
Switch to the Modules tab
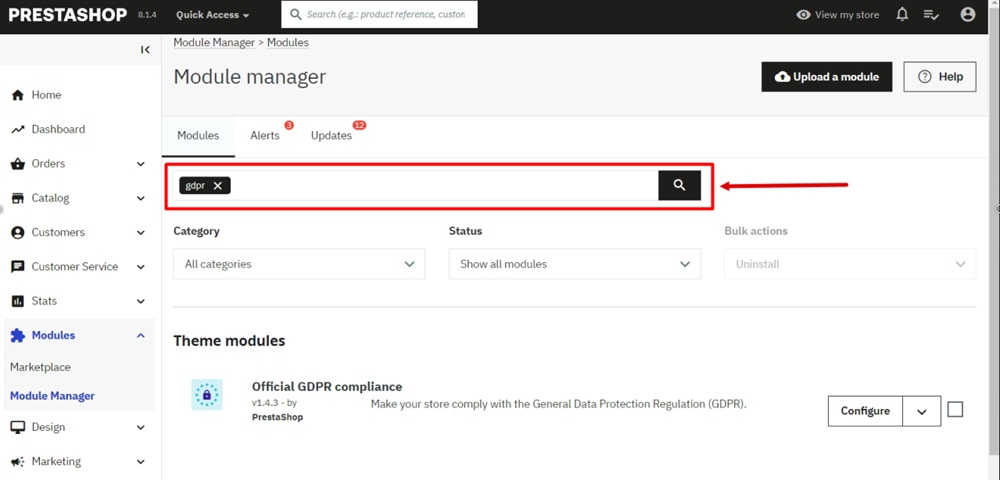pos(198,136)
